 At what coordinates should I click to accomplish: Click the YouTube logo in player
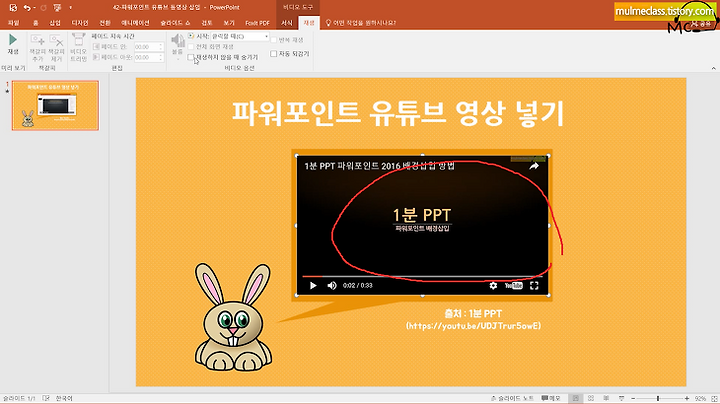pyautogui.click(x=513, y=286)
